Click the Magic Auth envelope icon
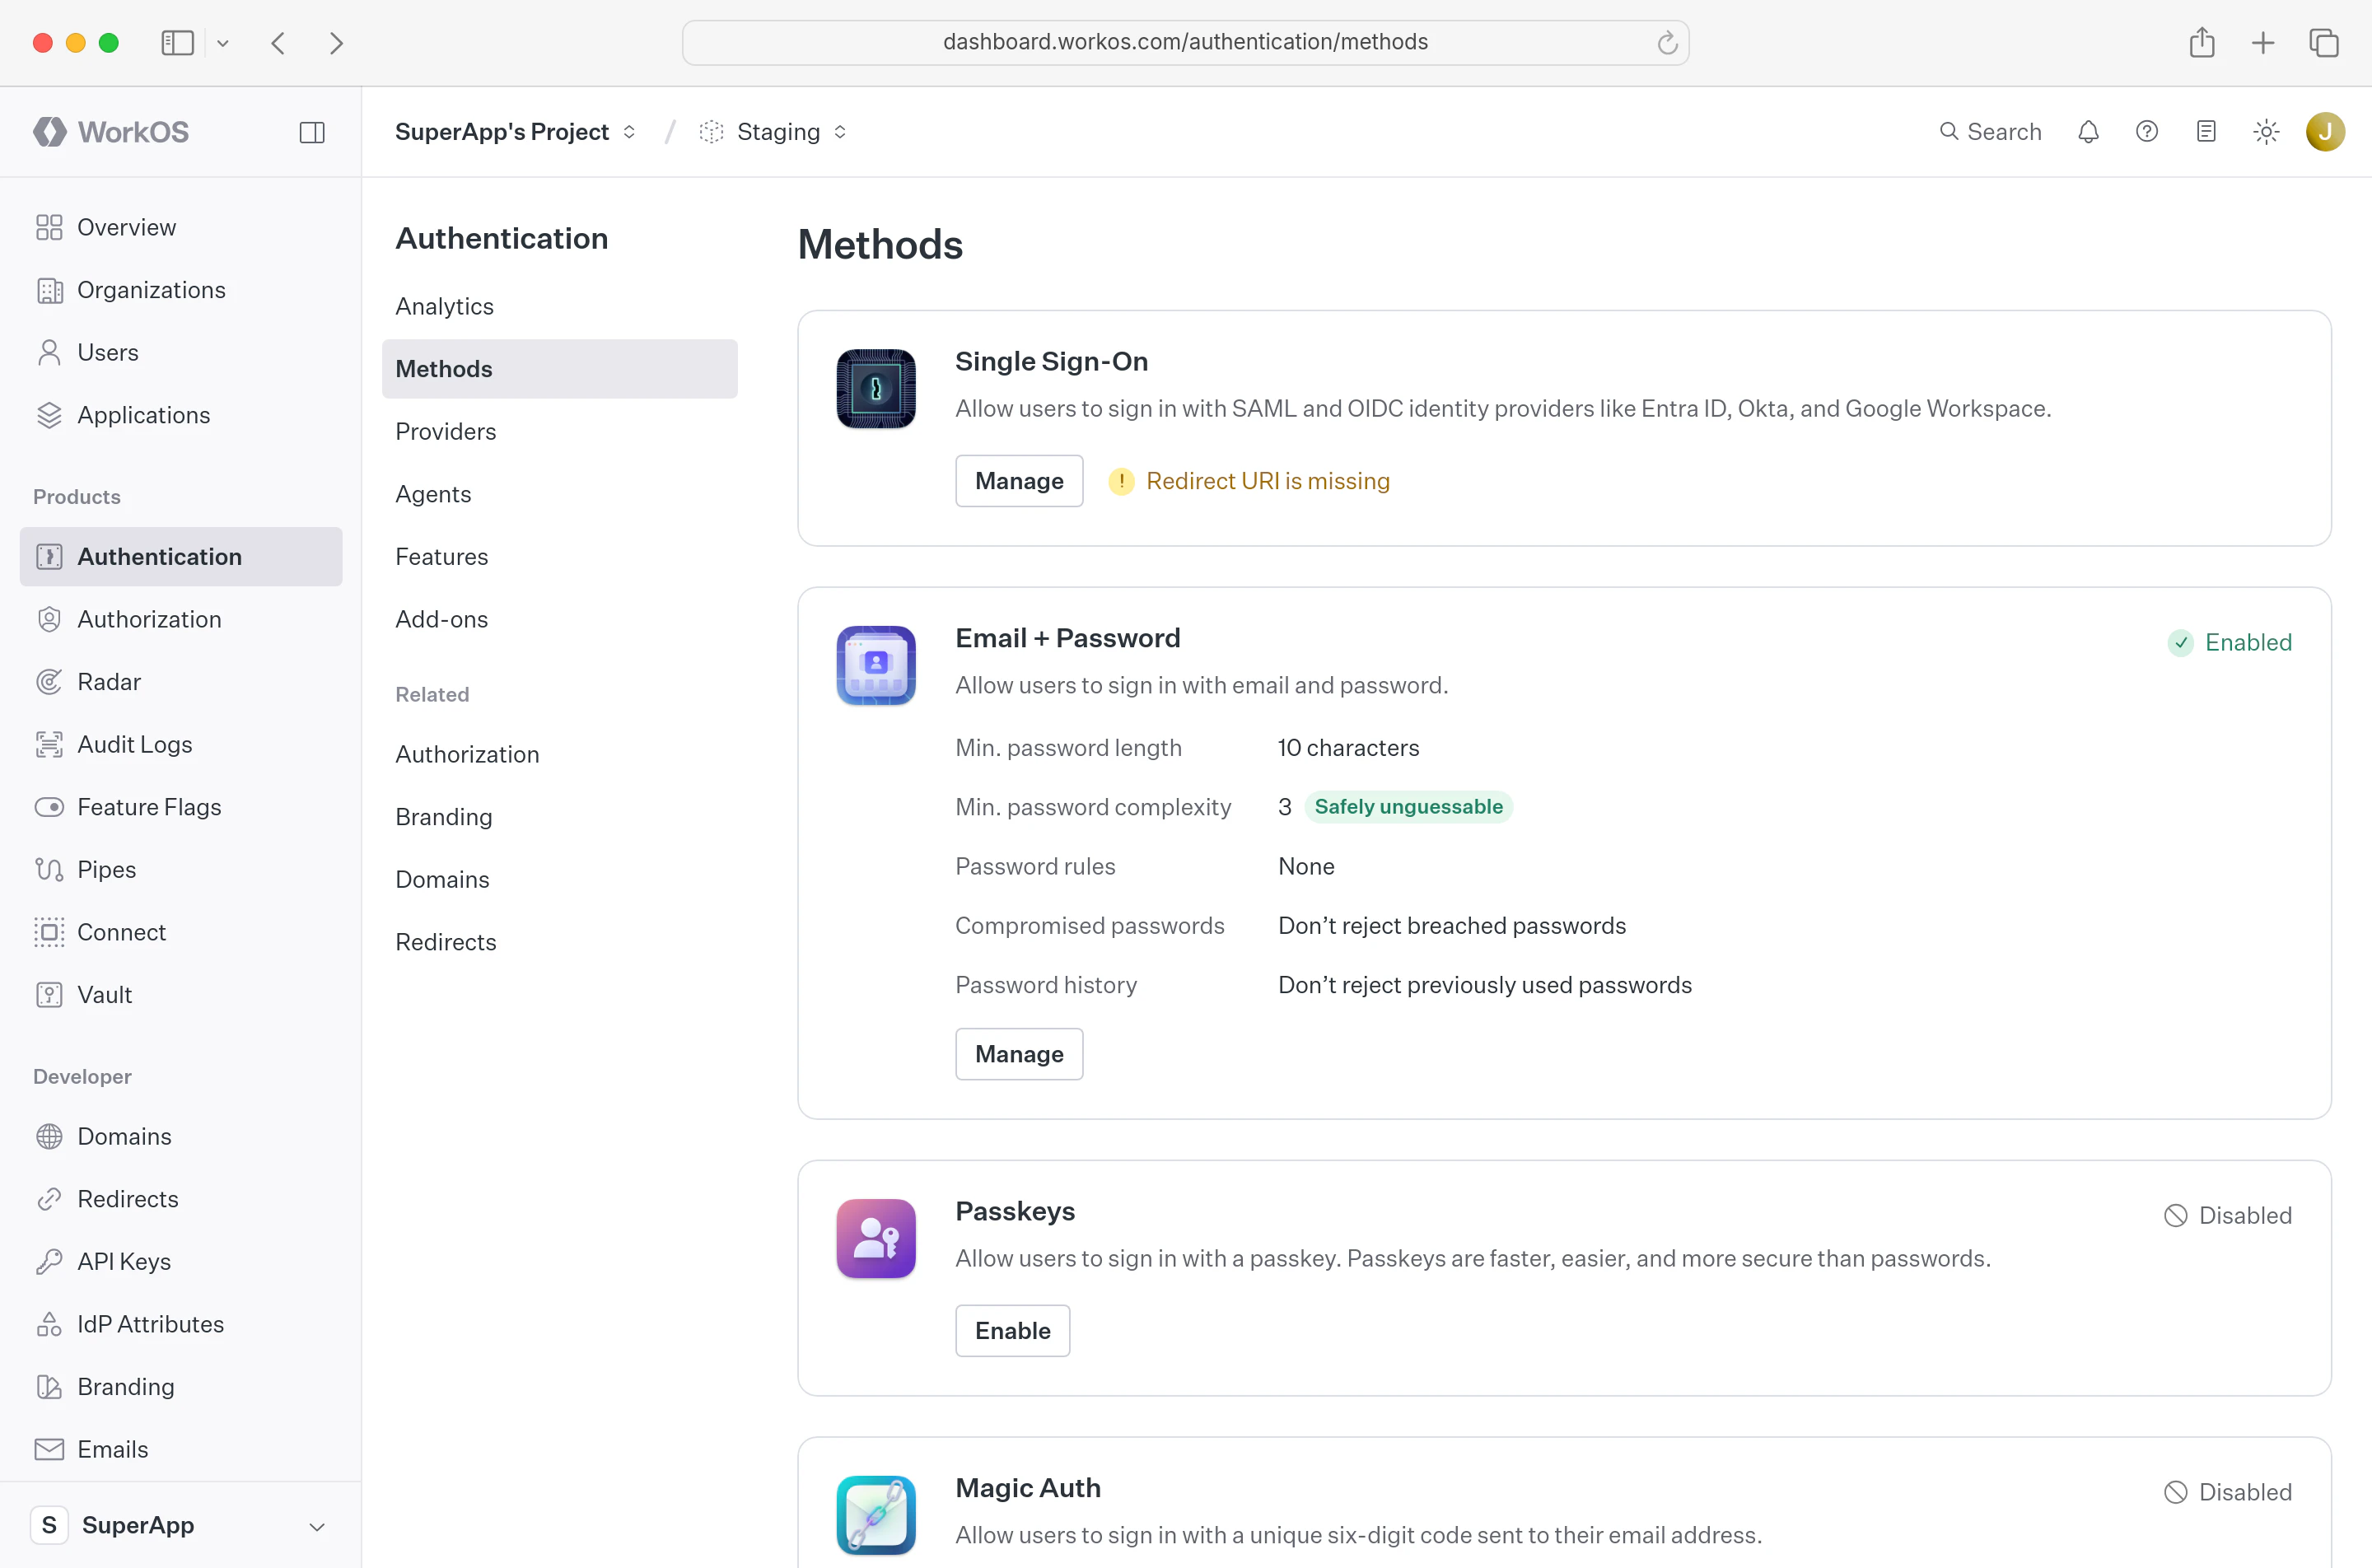The image size is (2372, 1568). 876,1516
